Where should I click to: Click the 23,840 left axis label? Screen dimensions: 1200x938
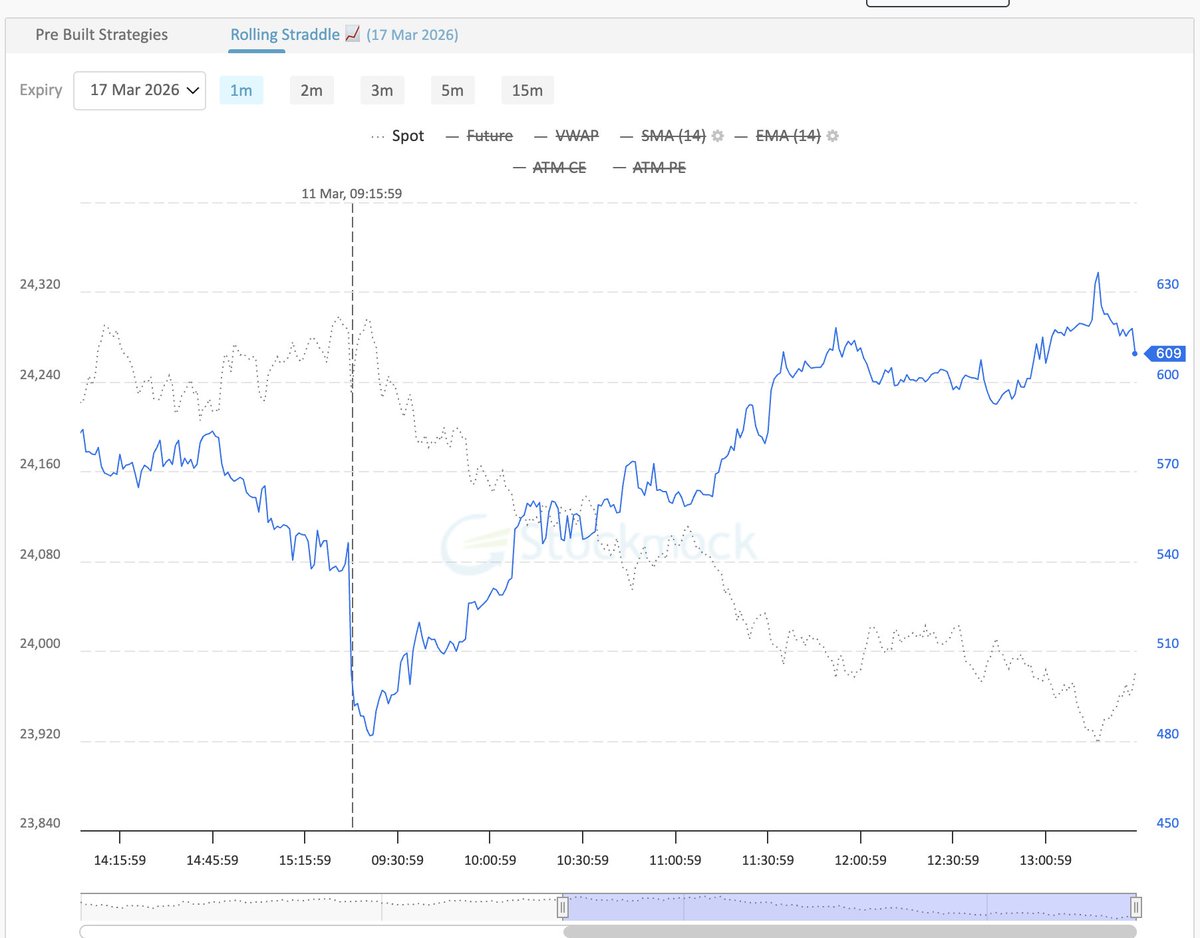[40, 823]
